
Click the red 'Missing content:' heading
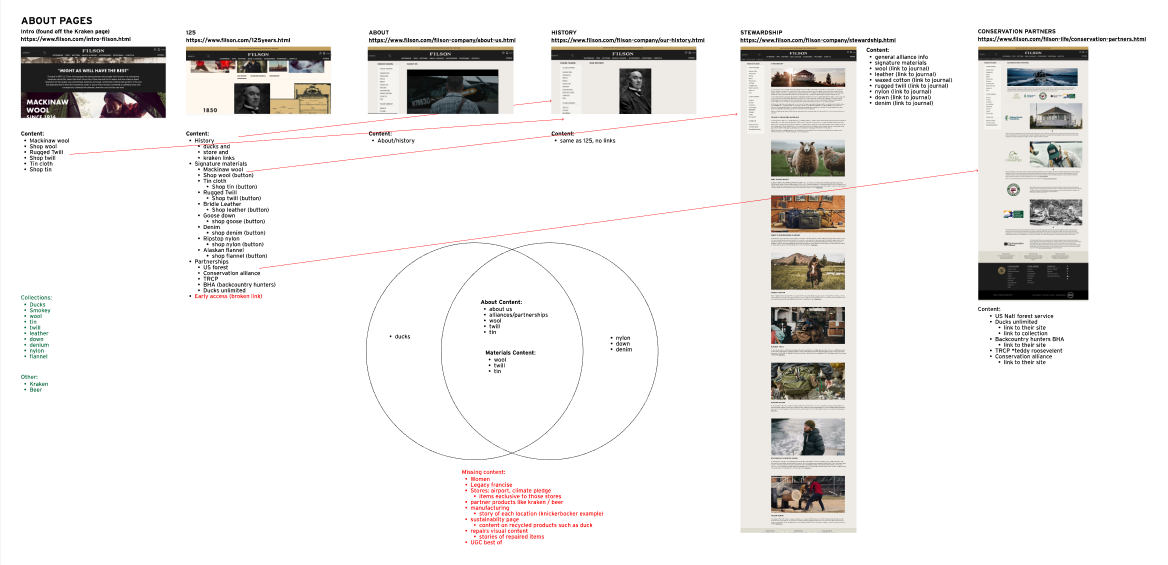[x=483, y=472]
